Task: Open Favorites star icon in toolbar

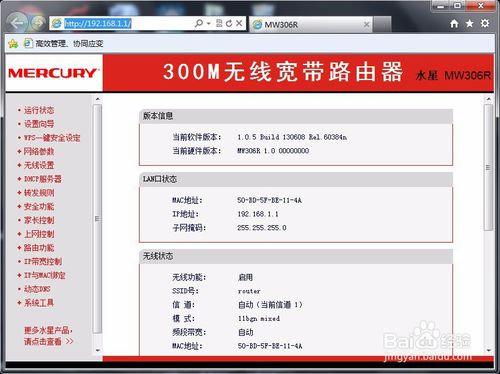Action: [469, 23]
